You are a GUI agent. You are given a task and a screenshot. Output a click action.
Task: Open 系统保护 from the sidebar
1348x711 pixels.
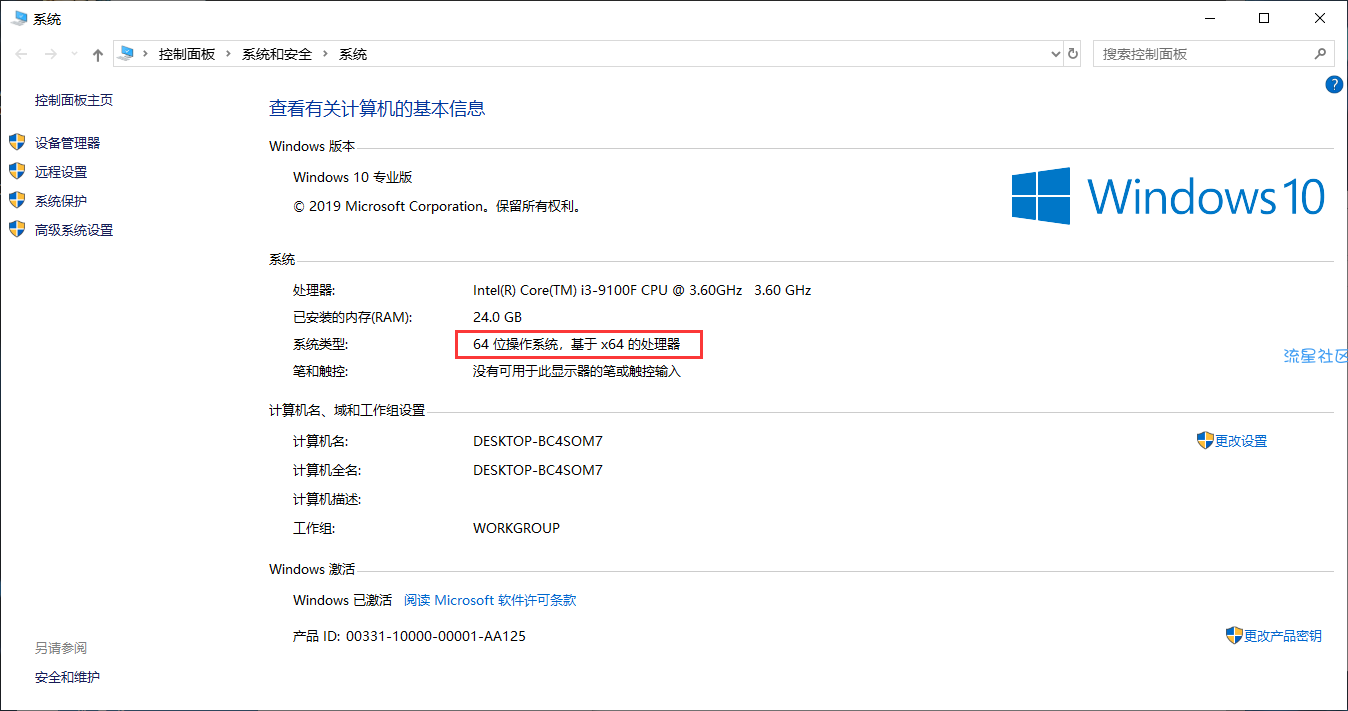pos(61,201)
